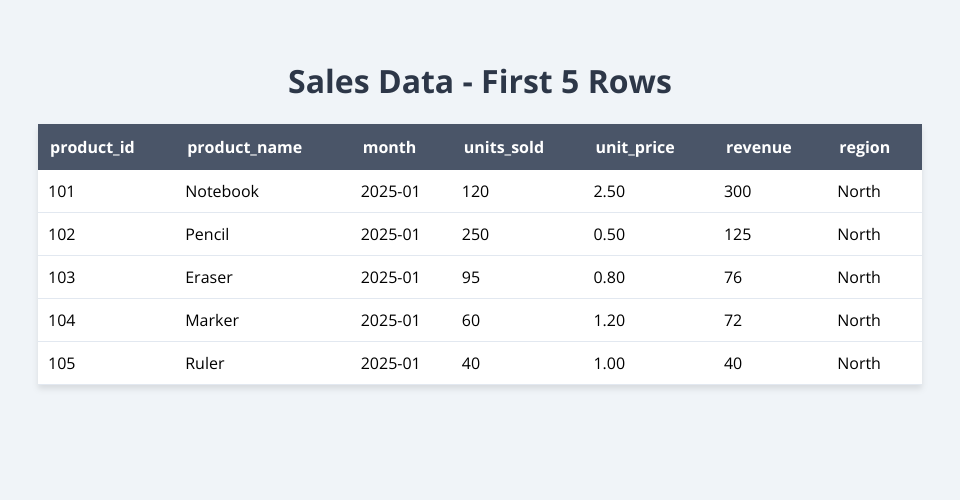Select the month column header
This screenshot has height=500, width=960.
click(x=389, y=147)
